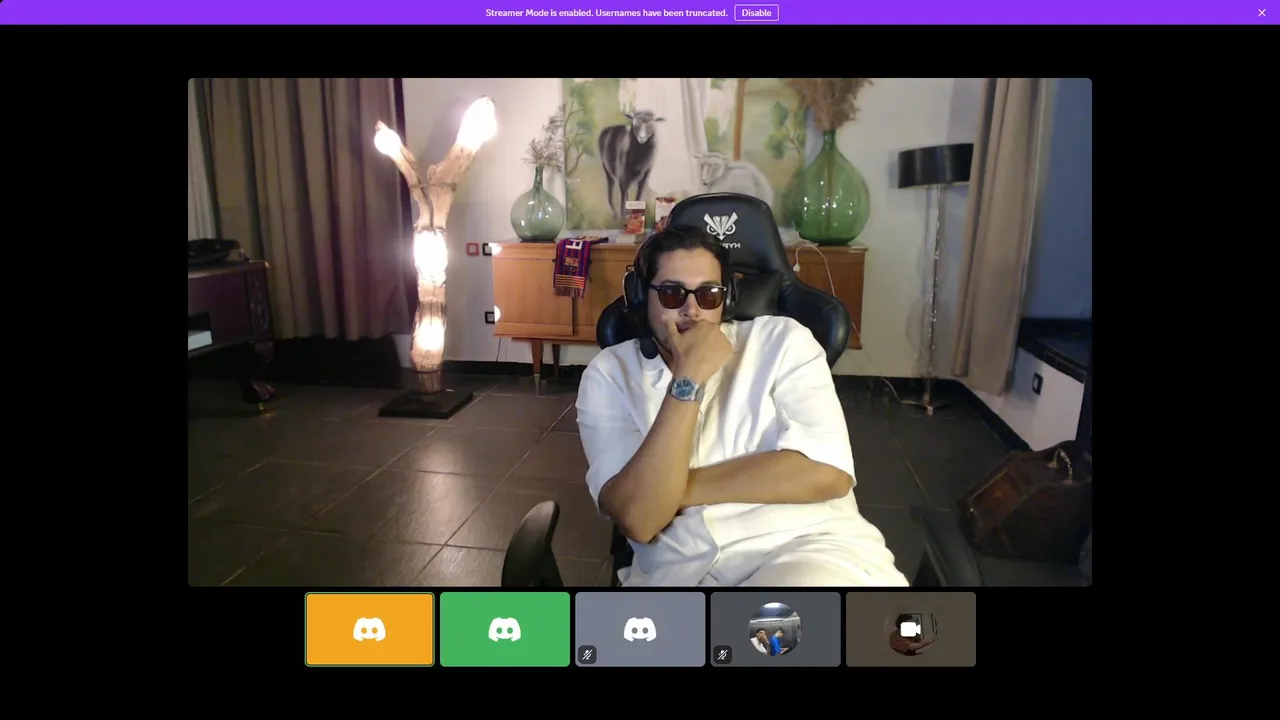Click Disable in the Streamer Mode banner
1280x720 pixels.
click(x=756, y=13)
